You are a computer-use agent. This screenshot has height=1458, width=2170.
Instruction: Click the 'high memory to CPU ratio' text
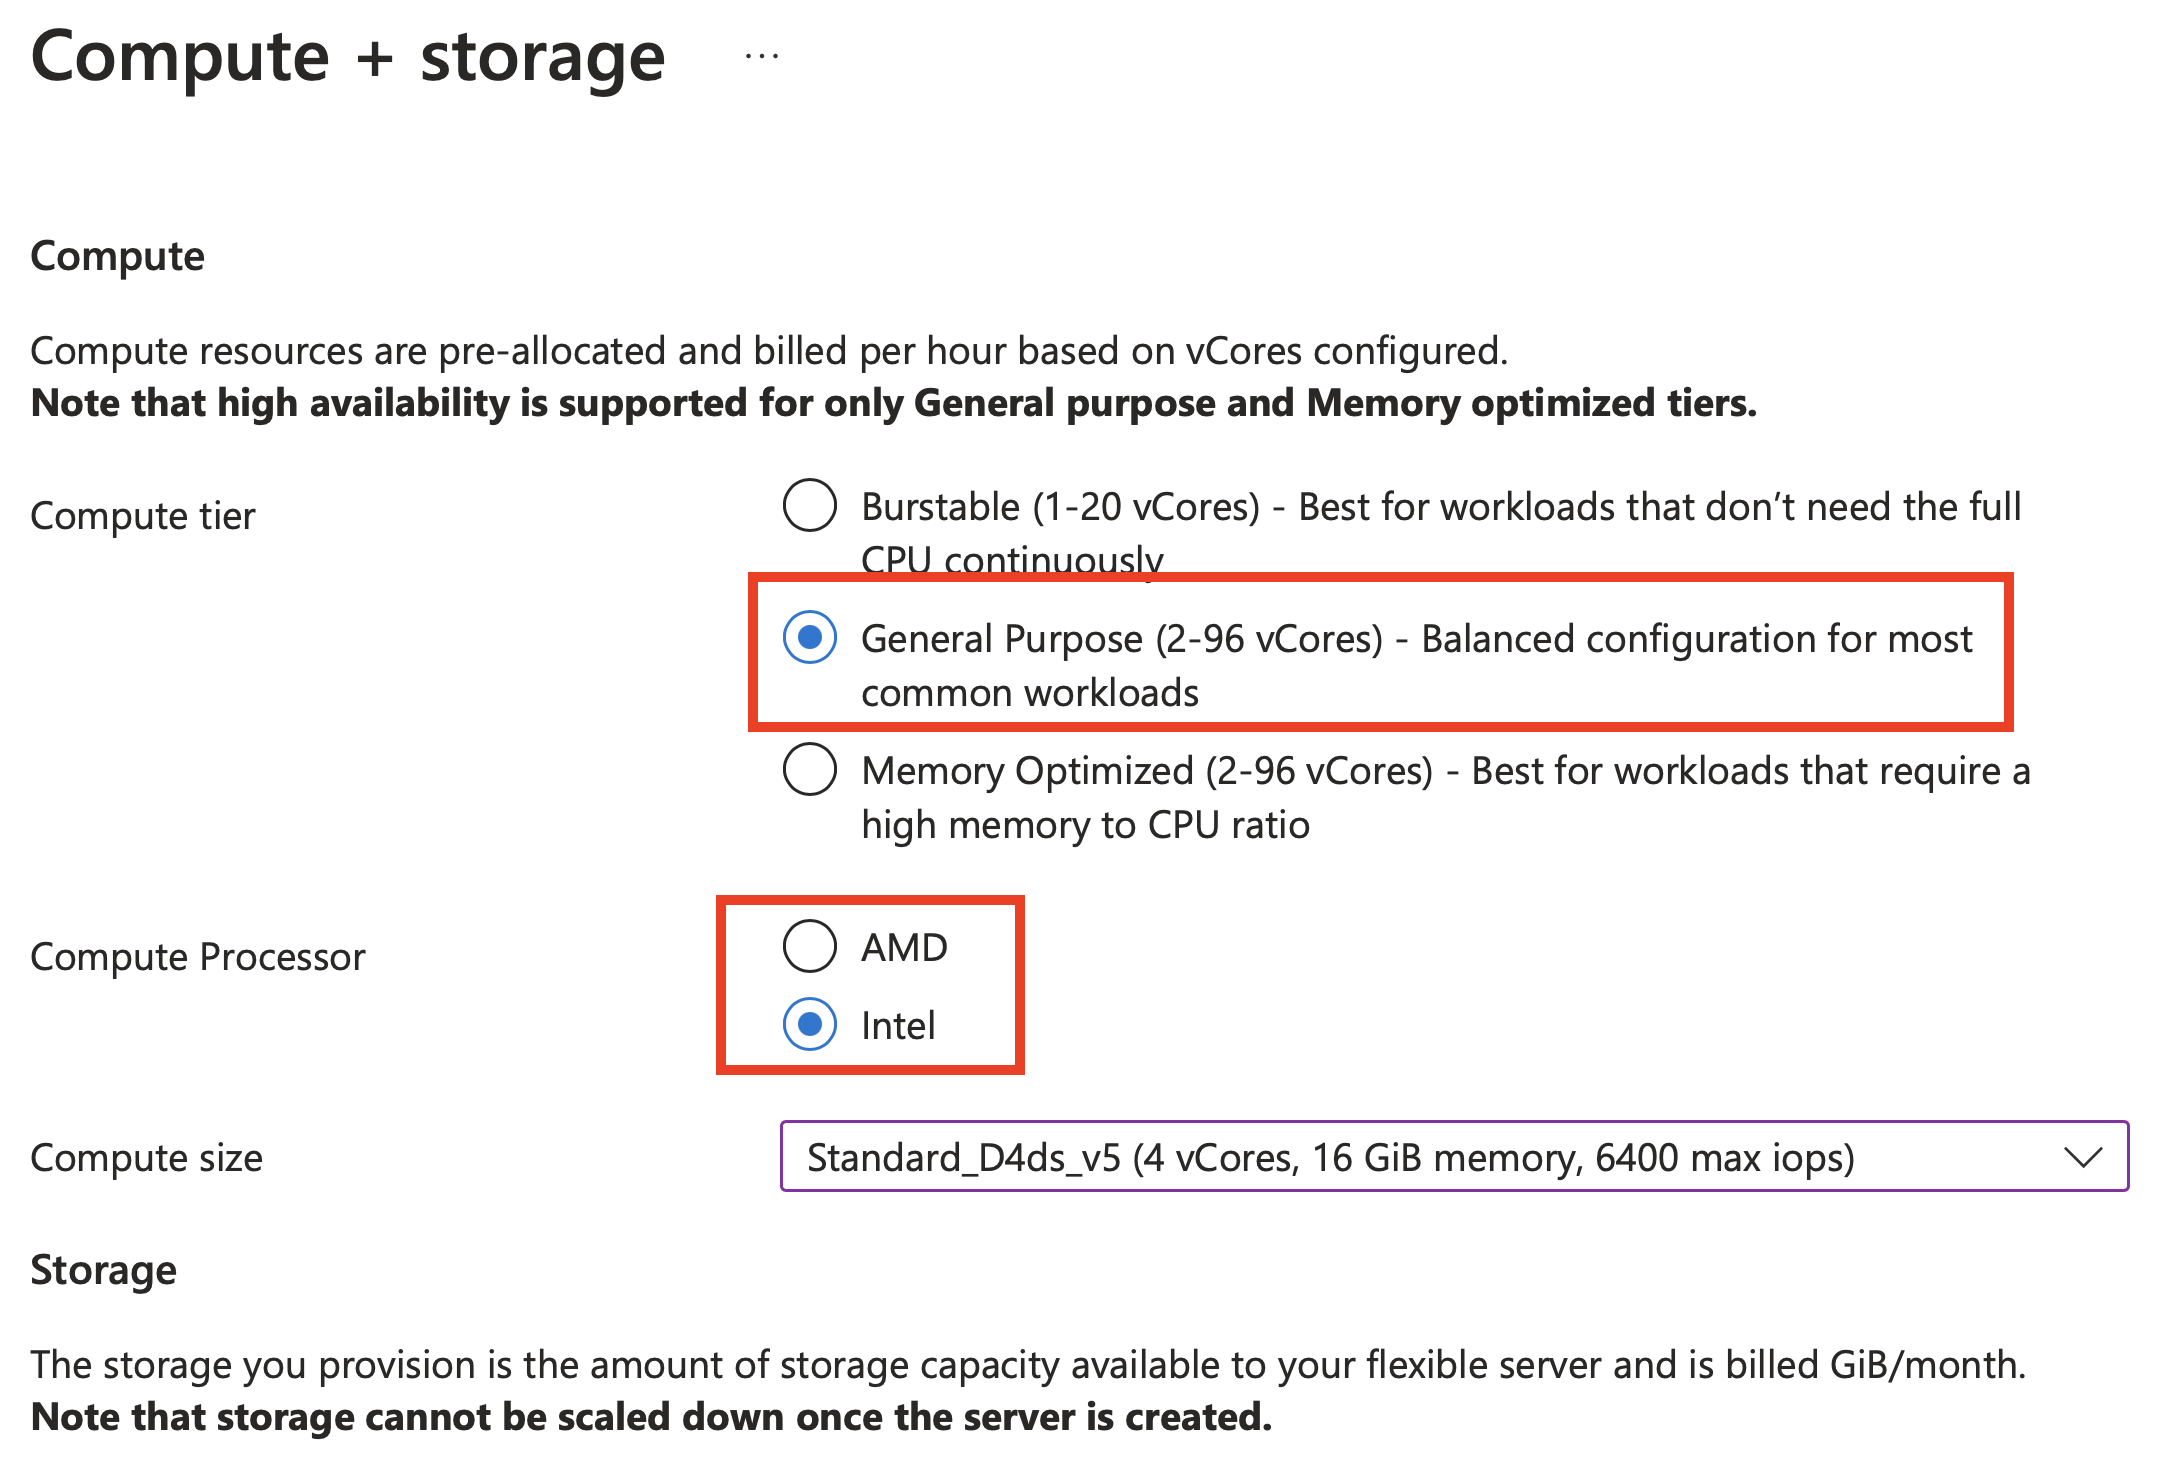[1085, 825]
